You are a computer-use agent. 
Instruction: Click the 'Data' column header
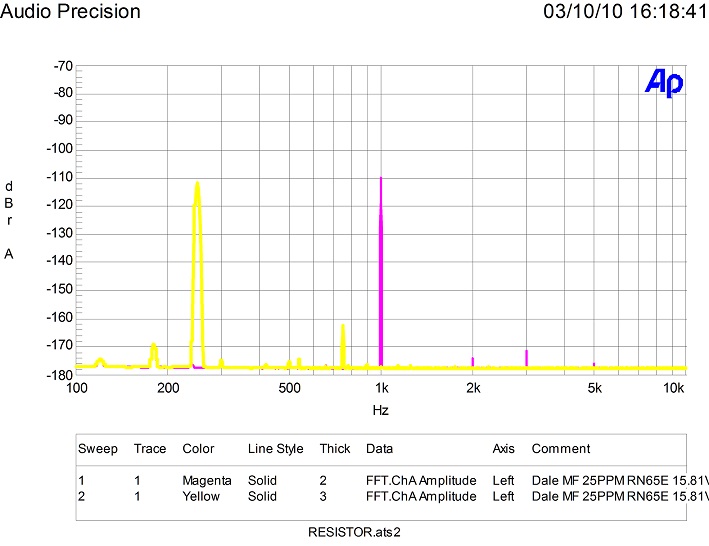(x=379, y=449)
